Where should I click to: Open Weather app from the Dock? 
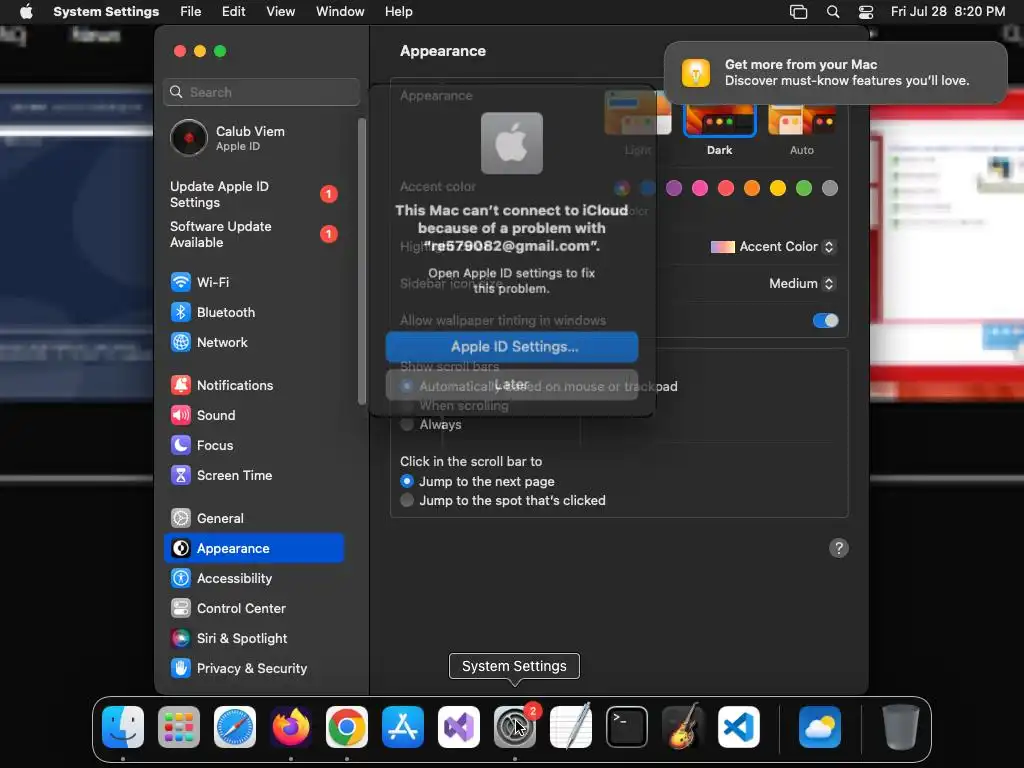click(x=820, y=727)
